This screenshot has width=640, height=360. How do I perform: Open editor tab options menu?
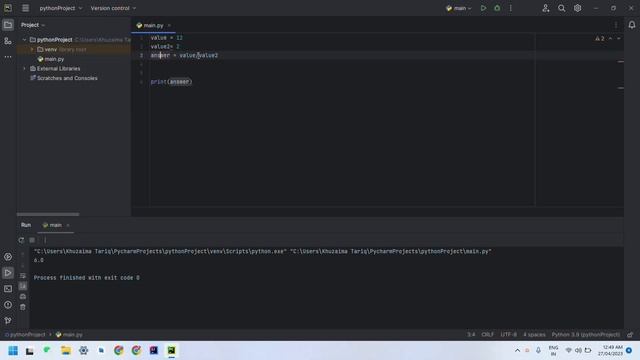coord(616,25)
